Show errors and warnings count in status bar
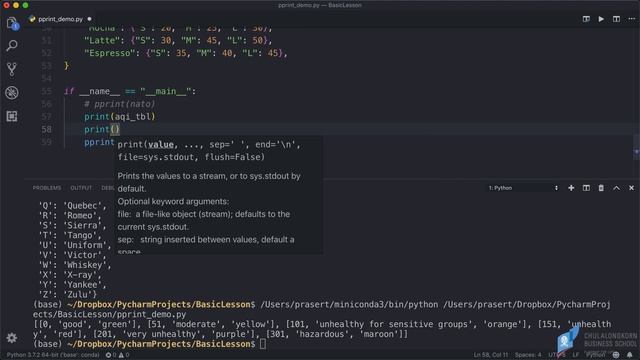The height and width of the screenshot is (360, 640). click(118, 355)
